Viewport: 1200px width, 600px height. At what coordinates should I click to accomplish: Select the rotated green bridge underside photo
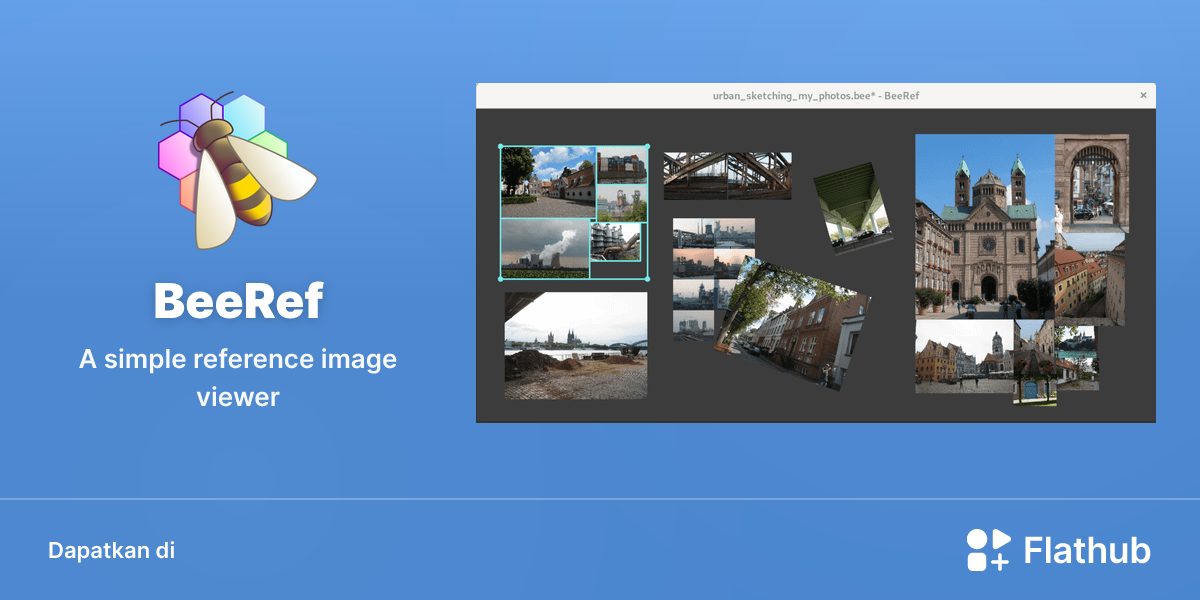(x=852, y=207)
